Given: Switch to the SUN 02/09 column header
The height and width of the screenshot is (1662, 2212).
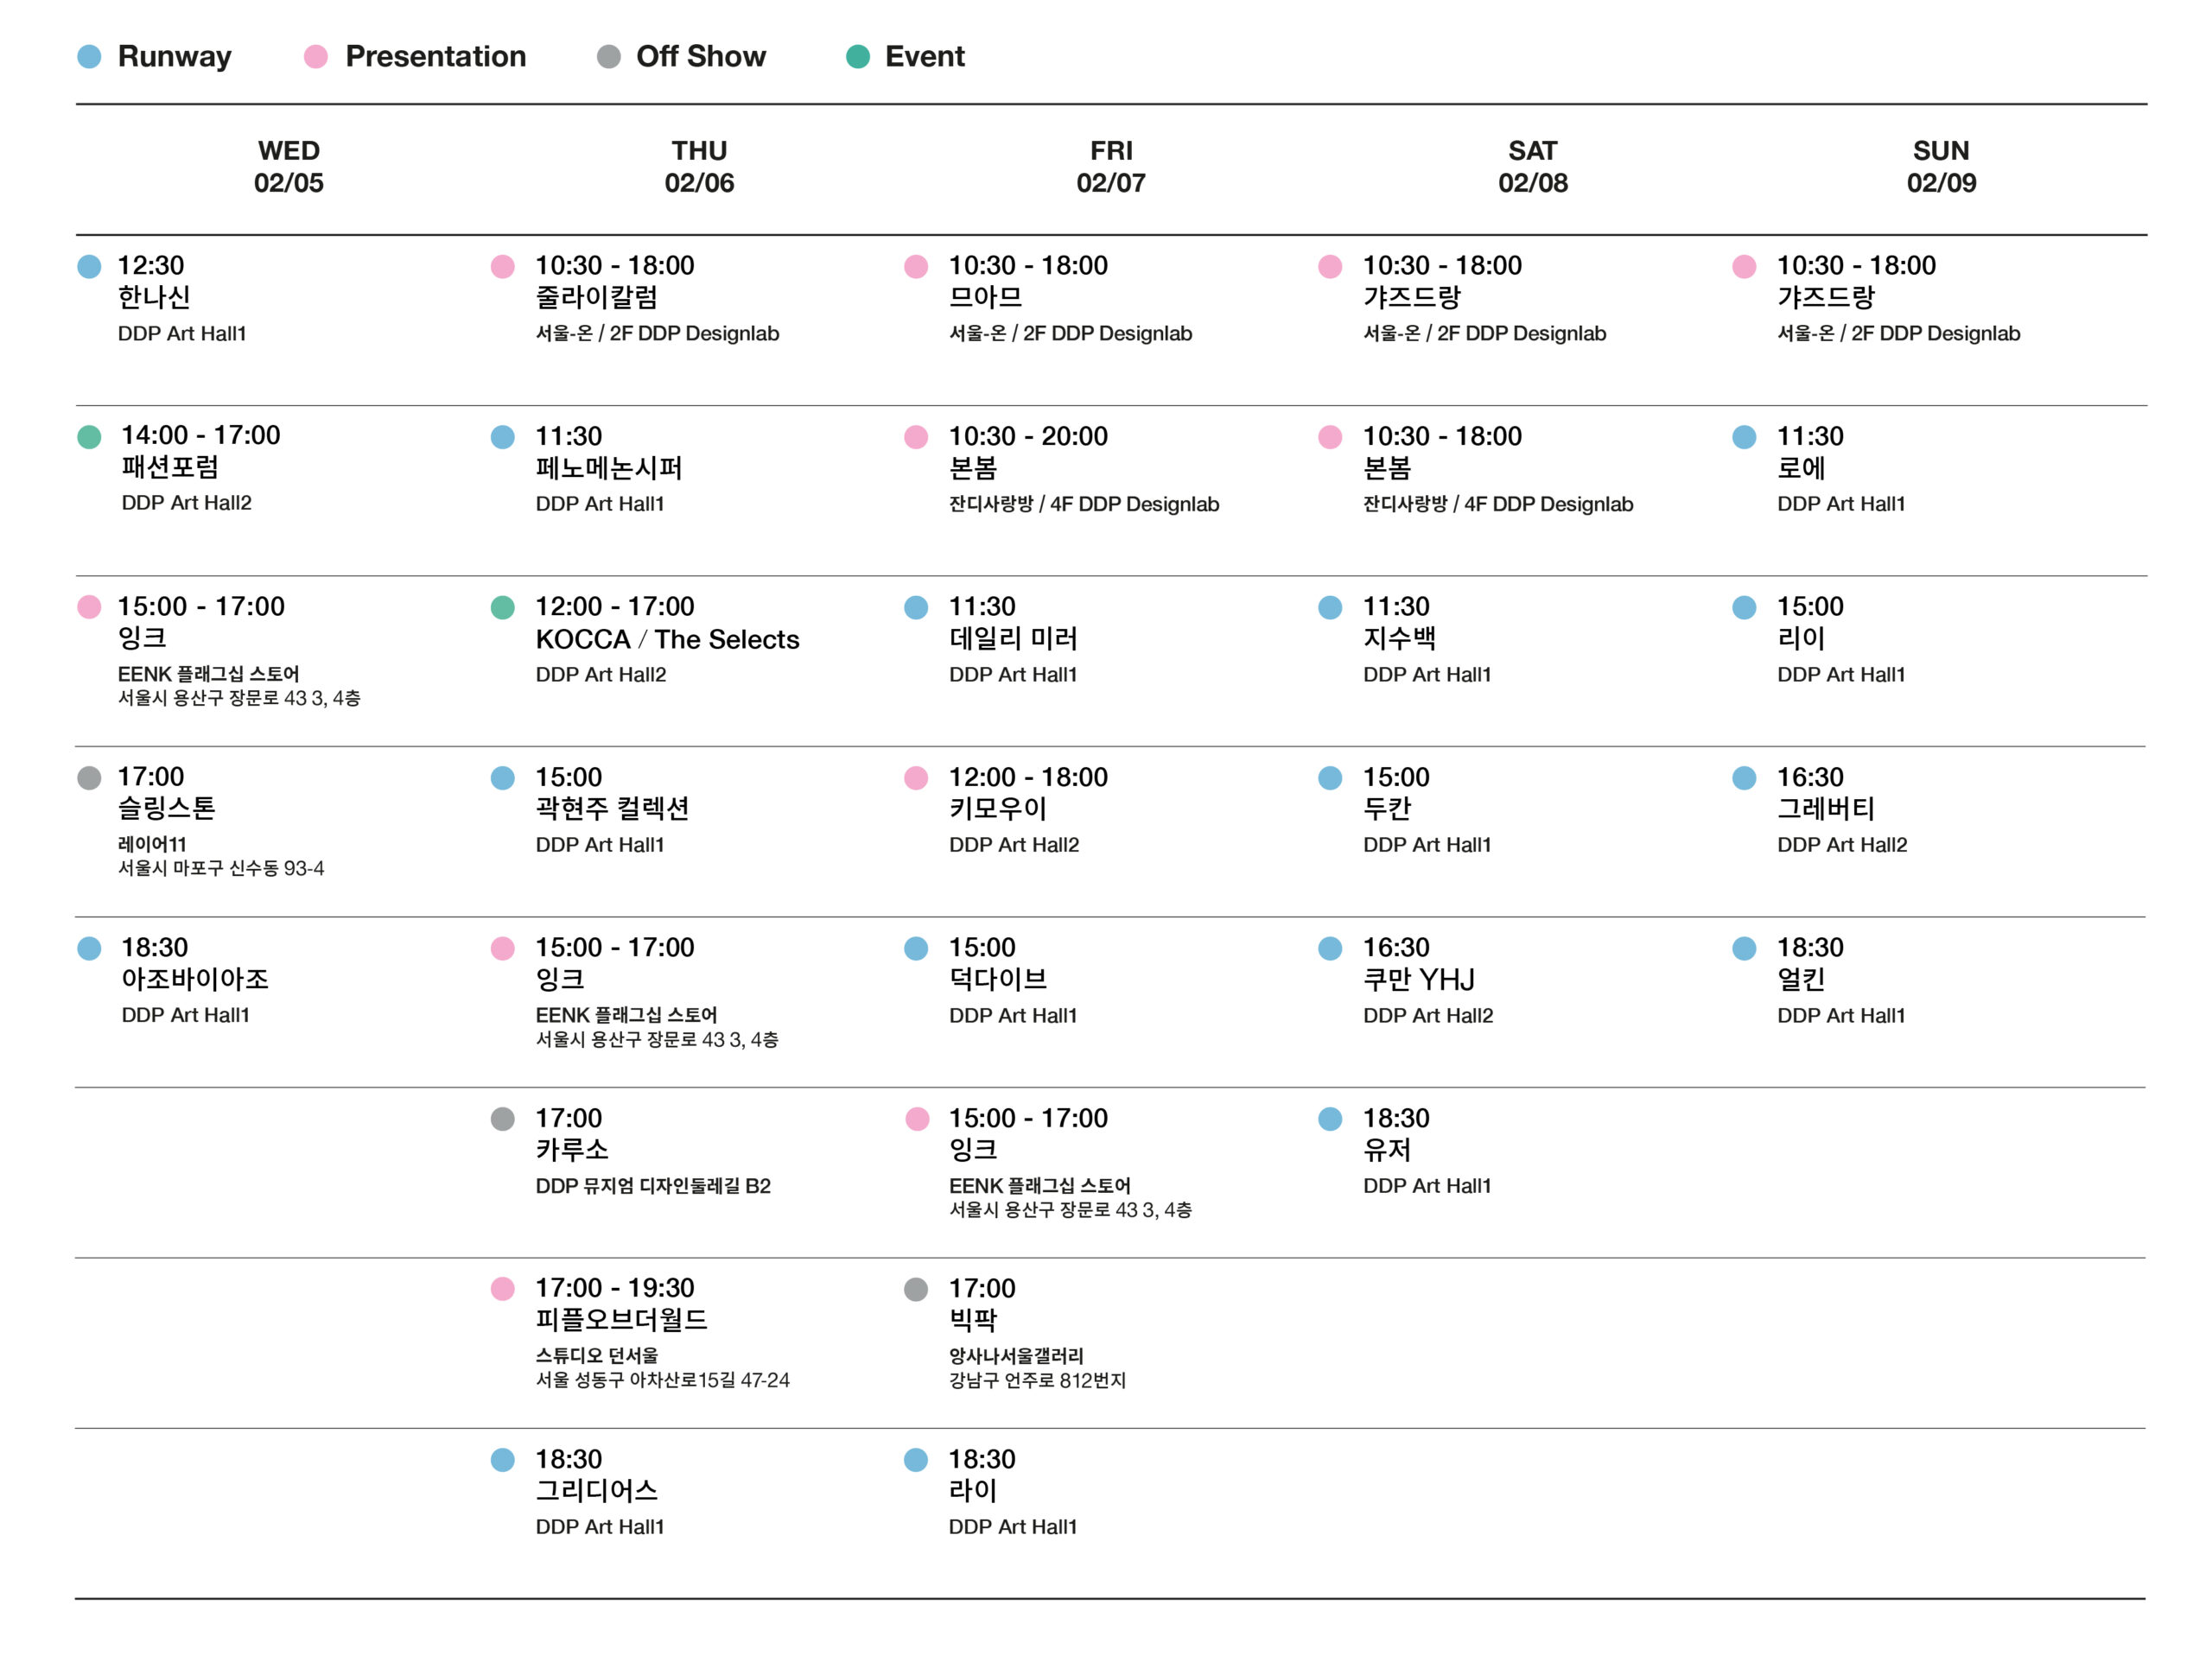Looking at the screenshot, I should tap(1941, 167).
